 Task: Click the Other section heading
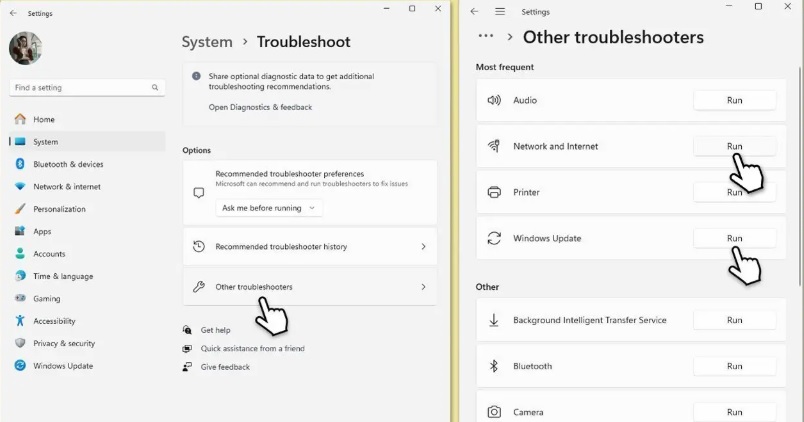(x=487, y=287)
